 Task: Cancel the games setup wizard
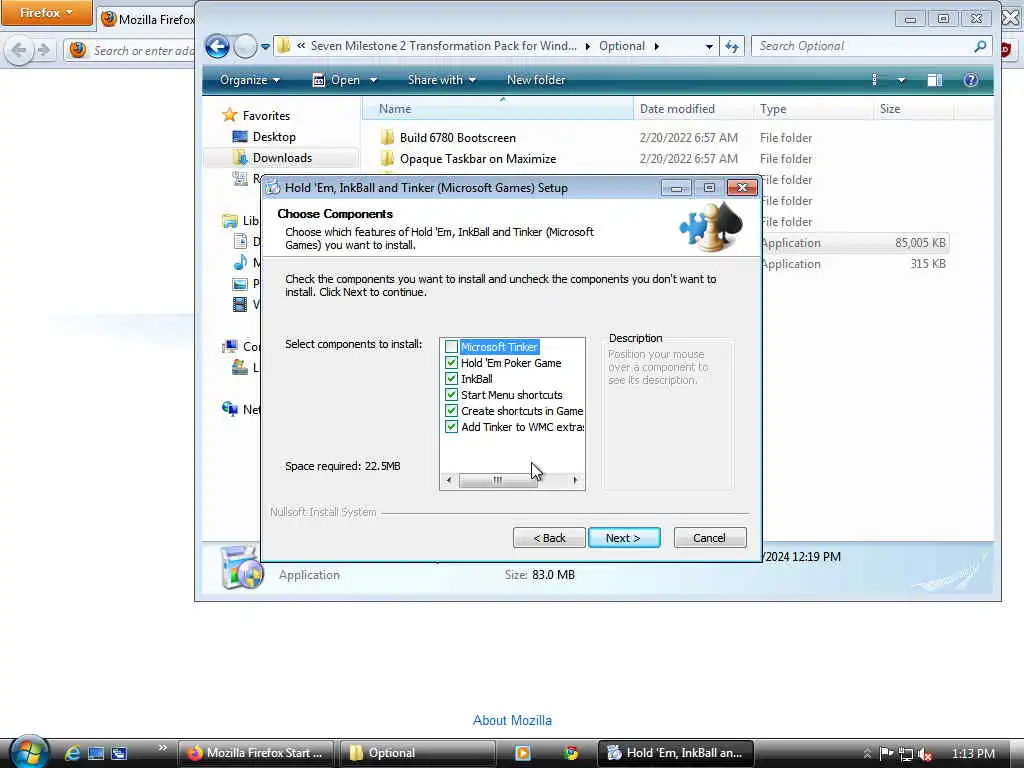click(709, 537)
